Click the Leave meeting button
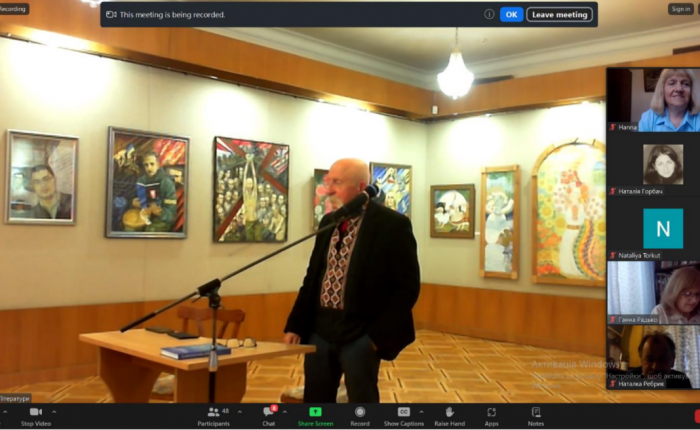The image size is (700, 430). pyautogui.click(x=559, y=15)
